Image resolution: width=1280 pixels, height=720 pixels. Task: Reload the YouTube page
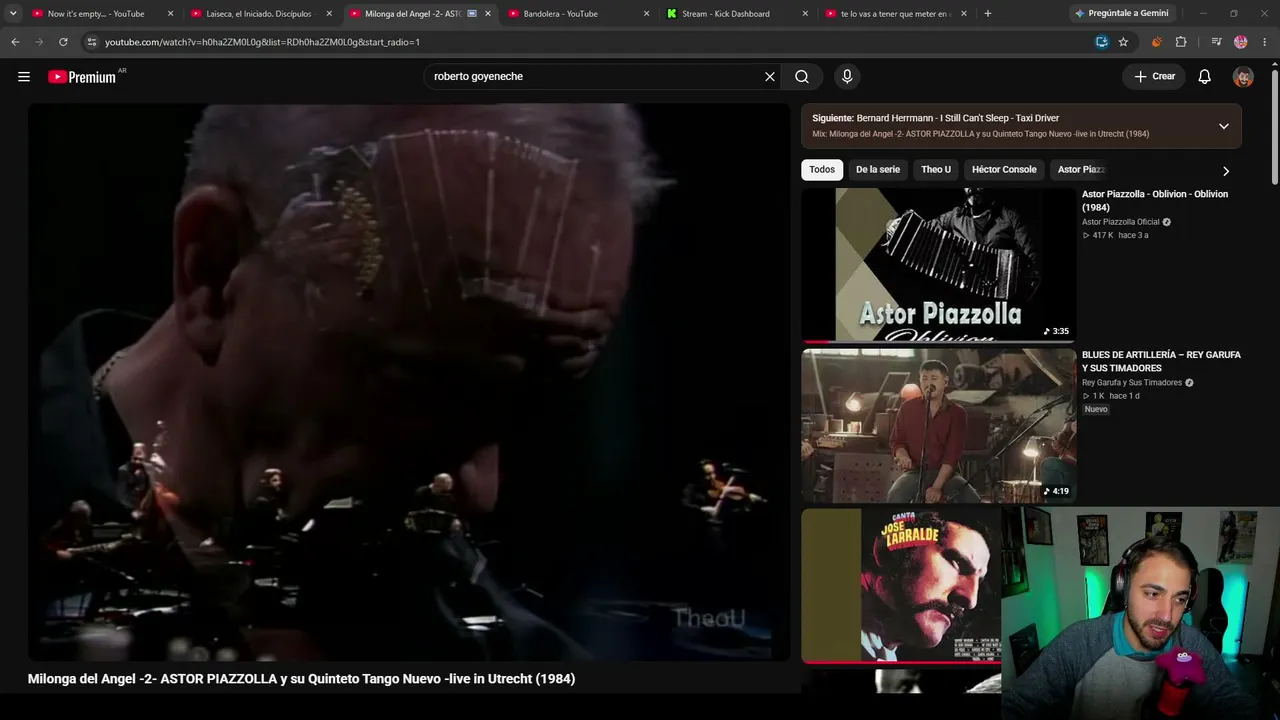click(63, 42)
